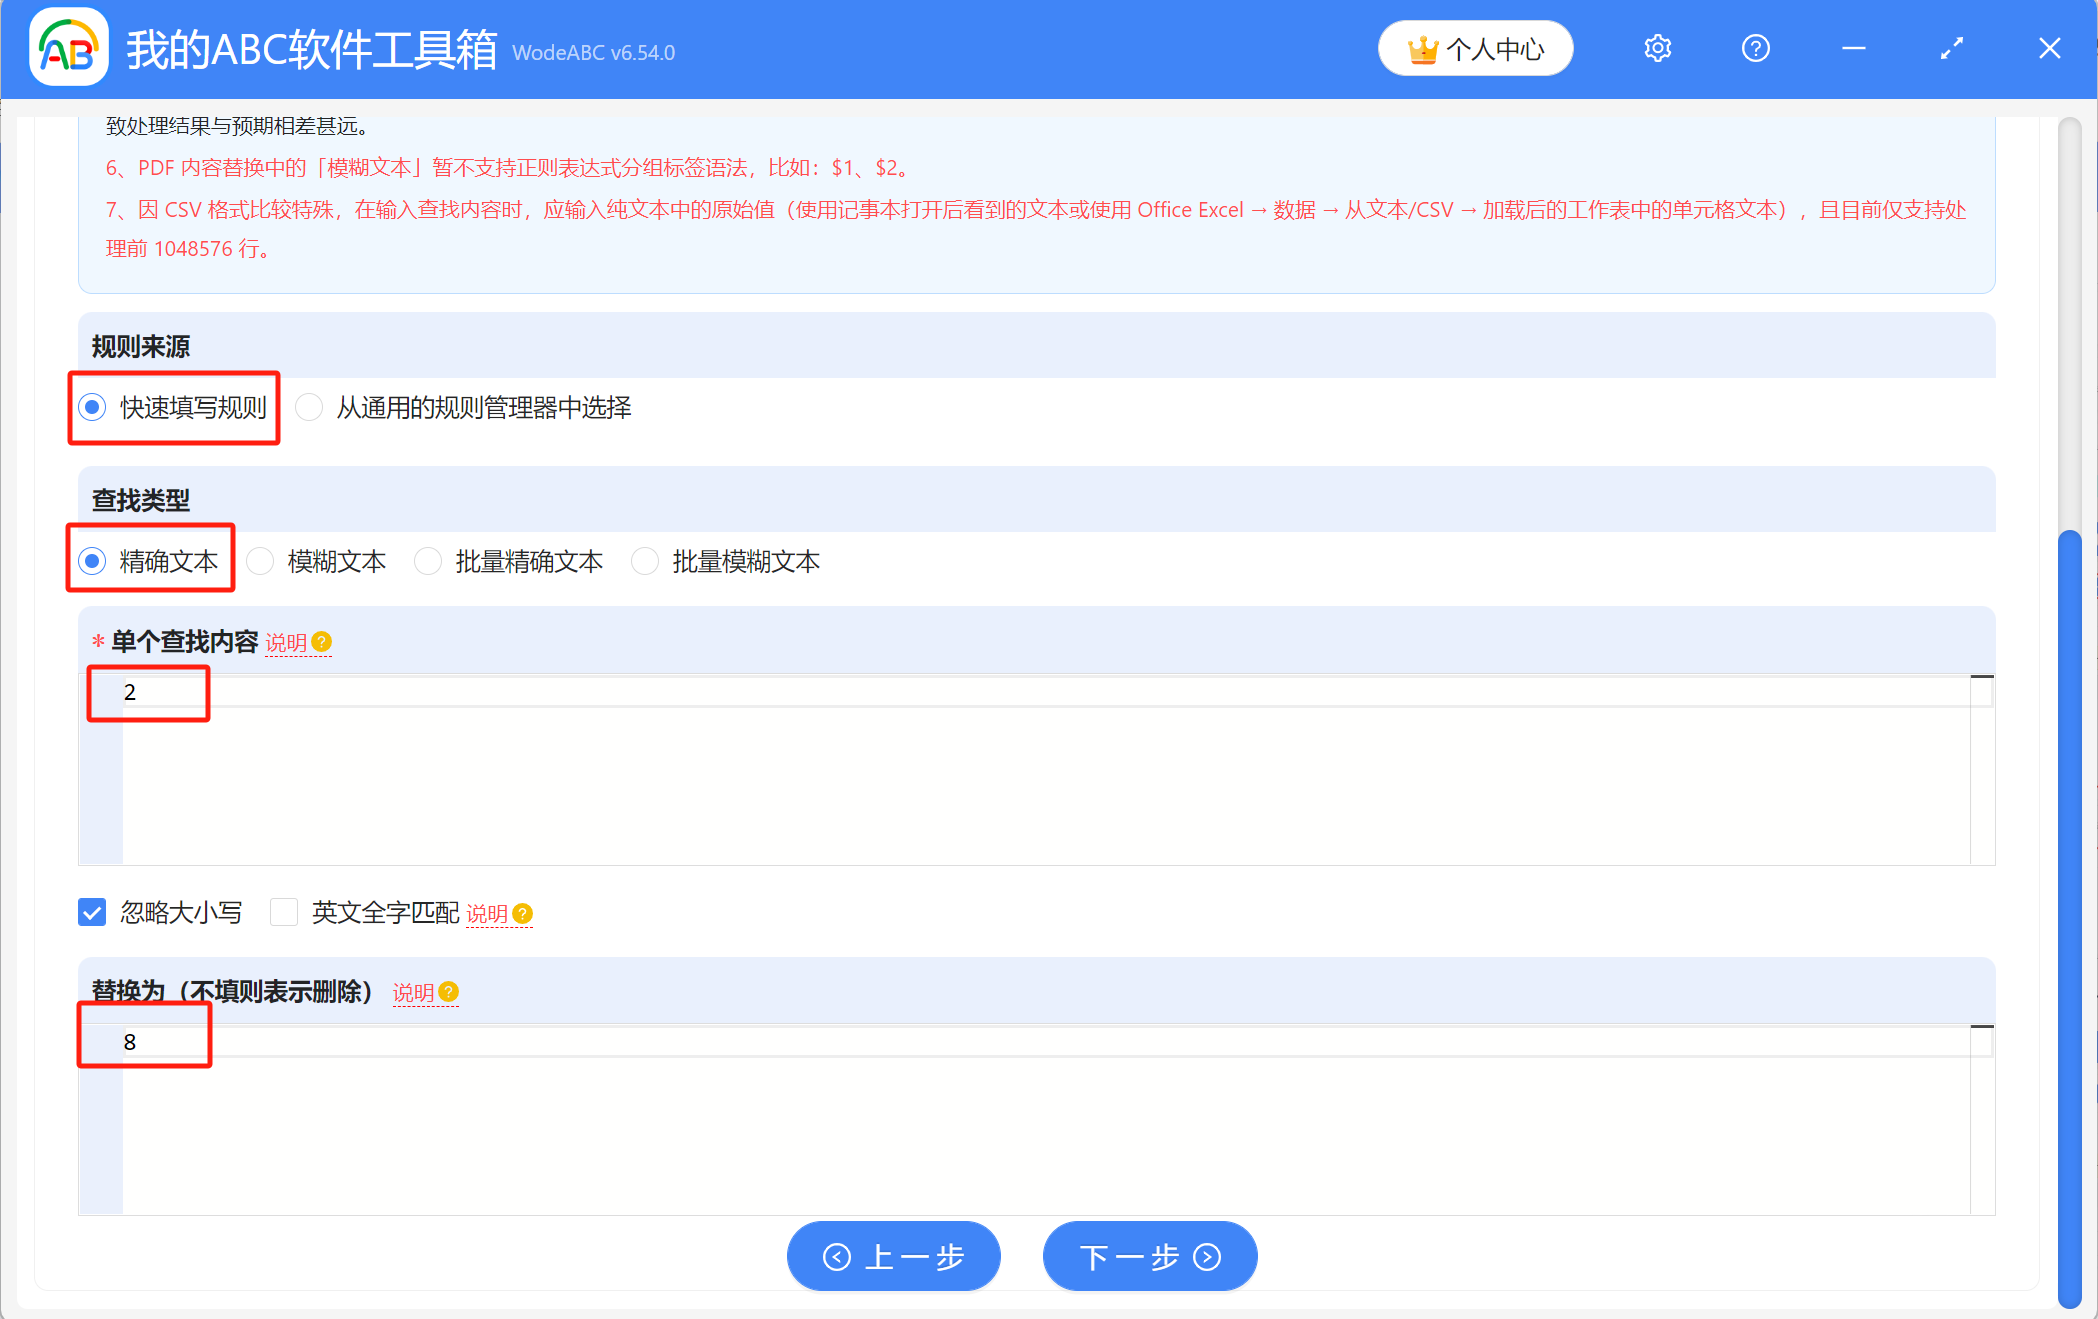Click help icon beside 单个查找内容 说明

(x=322, y=642)
